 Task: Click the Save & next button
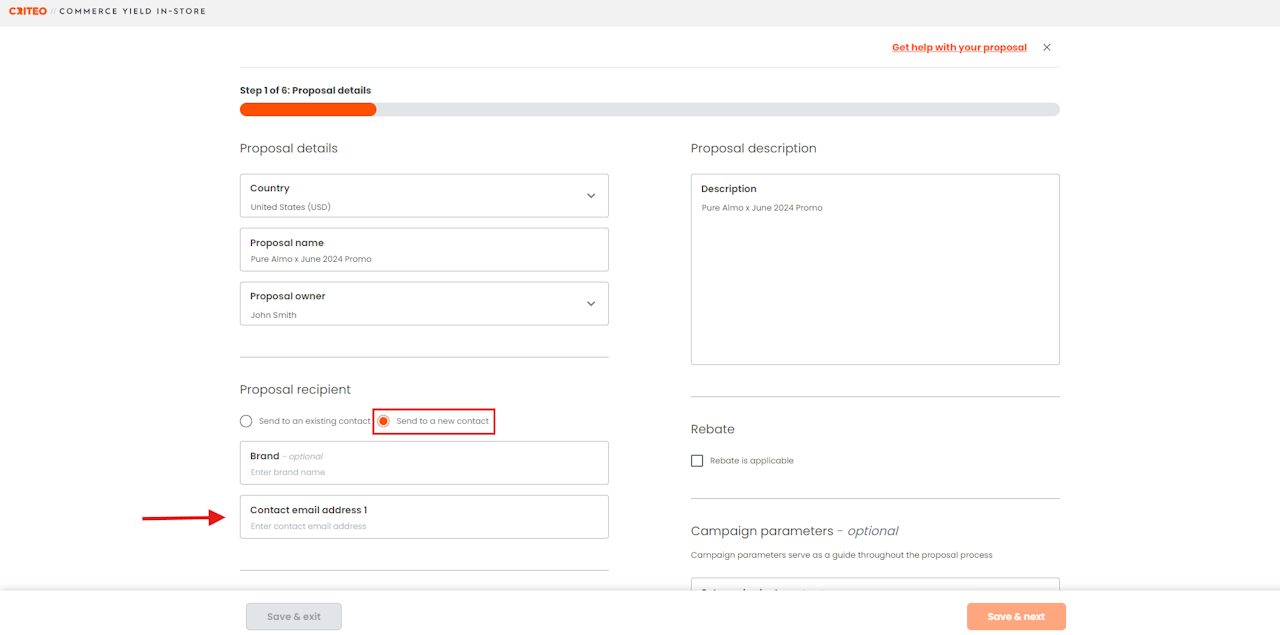1016,617
